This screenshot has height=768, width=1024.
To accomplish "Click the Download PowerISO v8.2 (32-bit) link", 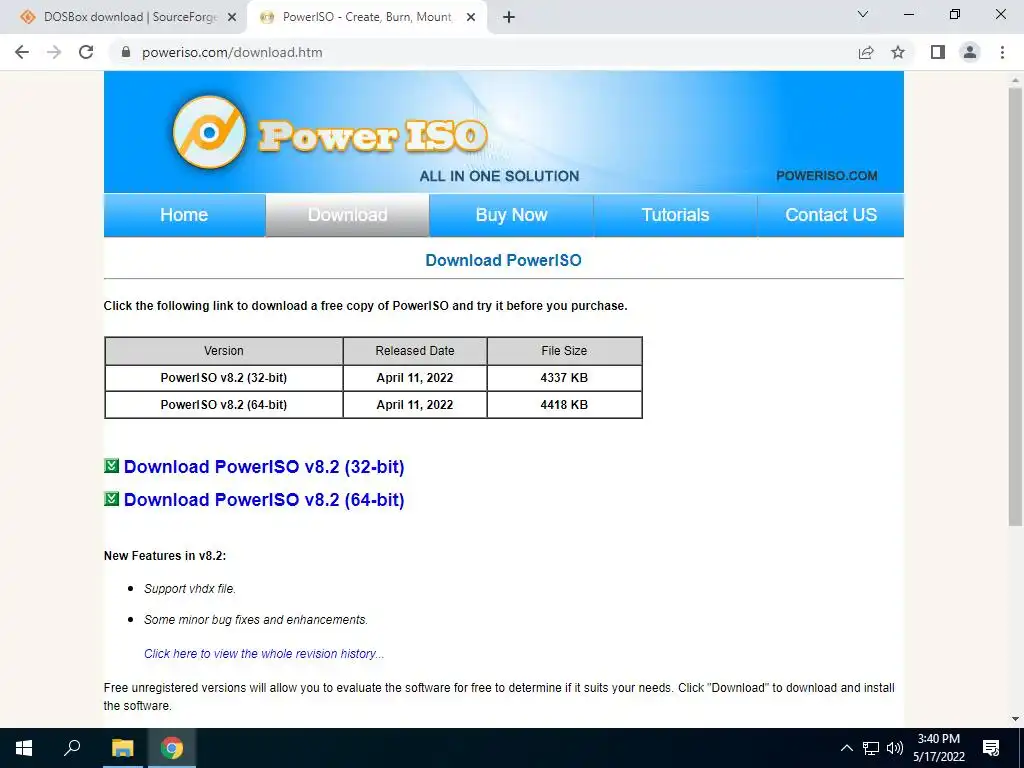I will [264, 466].
